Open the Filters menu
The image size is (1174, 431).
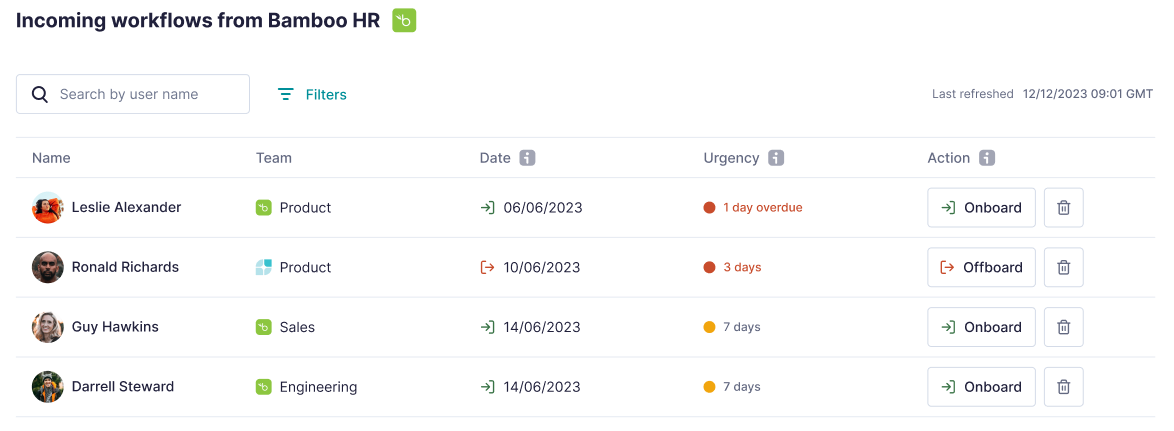coord(312,94)
